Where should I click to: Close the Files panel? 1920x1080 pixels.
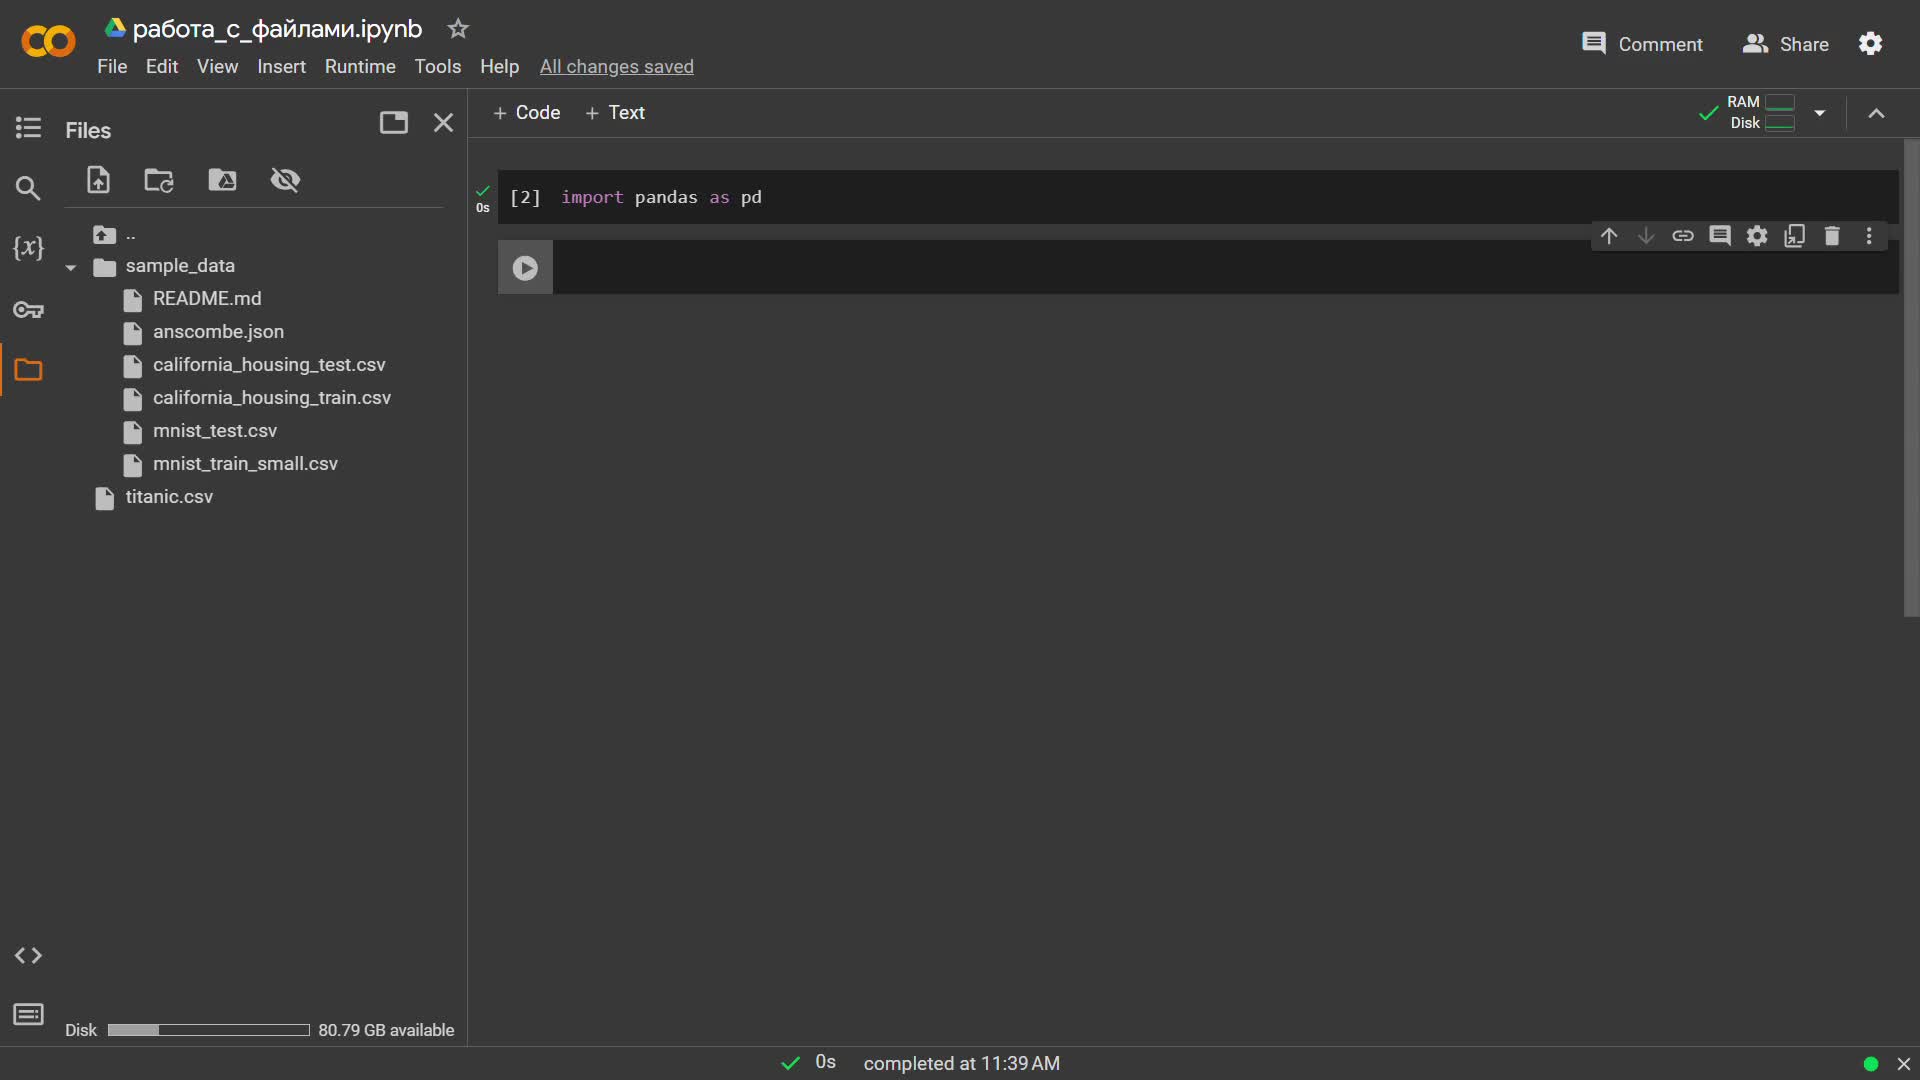point(443,122)
